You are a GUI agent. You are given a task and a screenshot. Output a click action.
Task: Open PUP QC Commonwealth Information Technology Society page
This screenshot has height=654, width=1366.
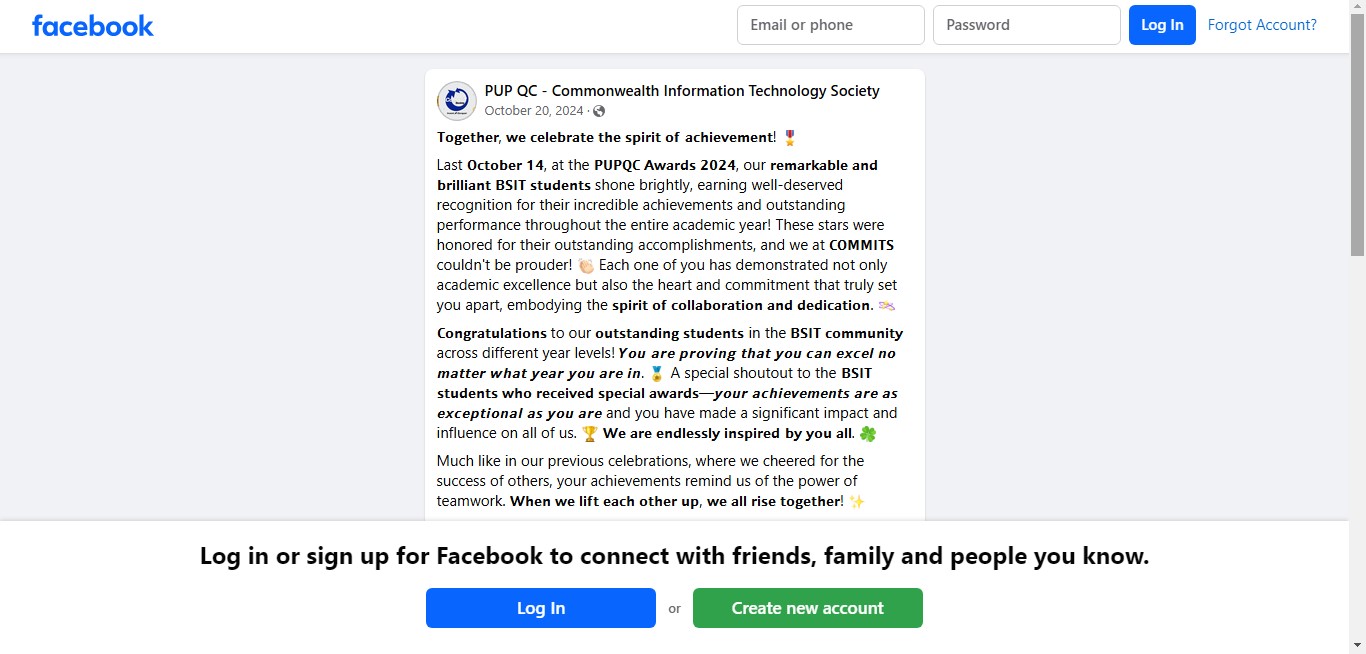coord(682,91)
